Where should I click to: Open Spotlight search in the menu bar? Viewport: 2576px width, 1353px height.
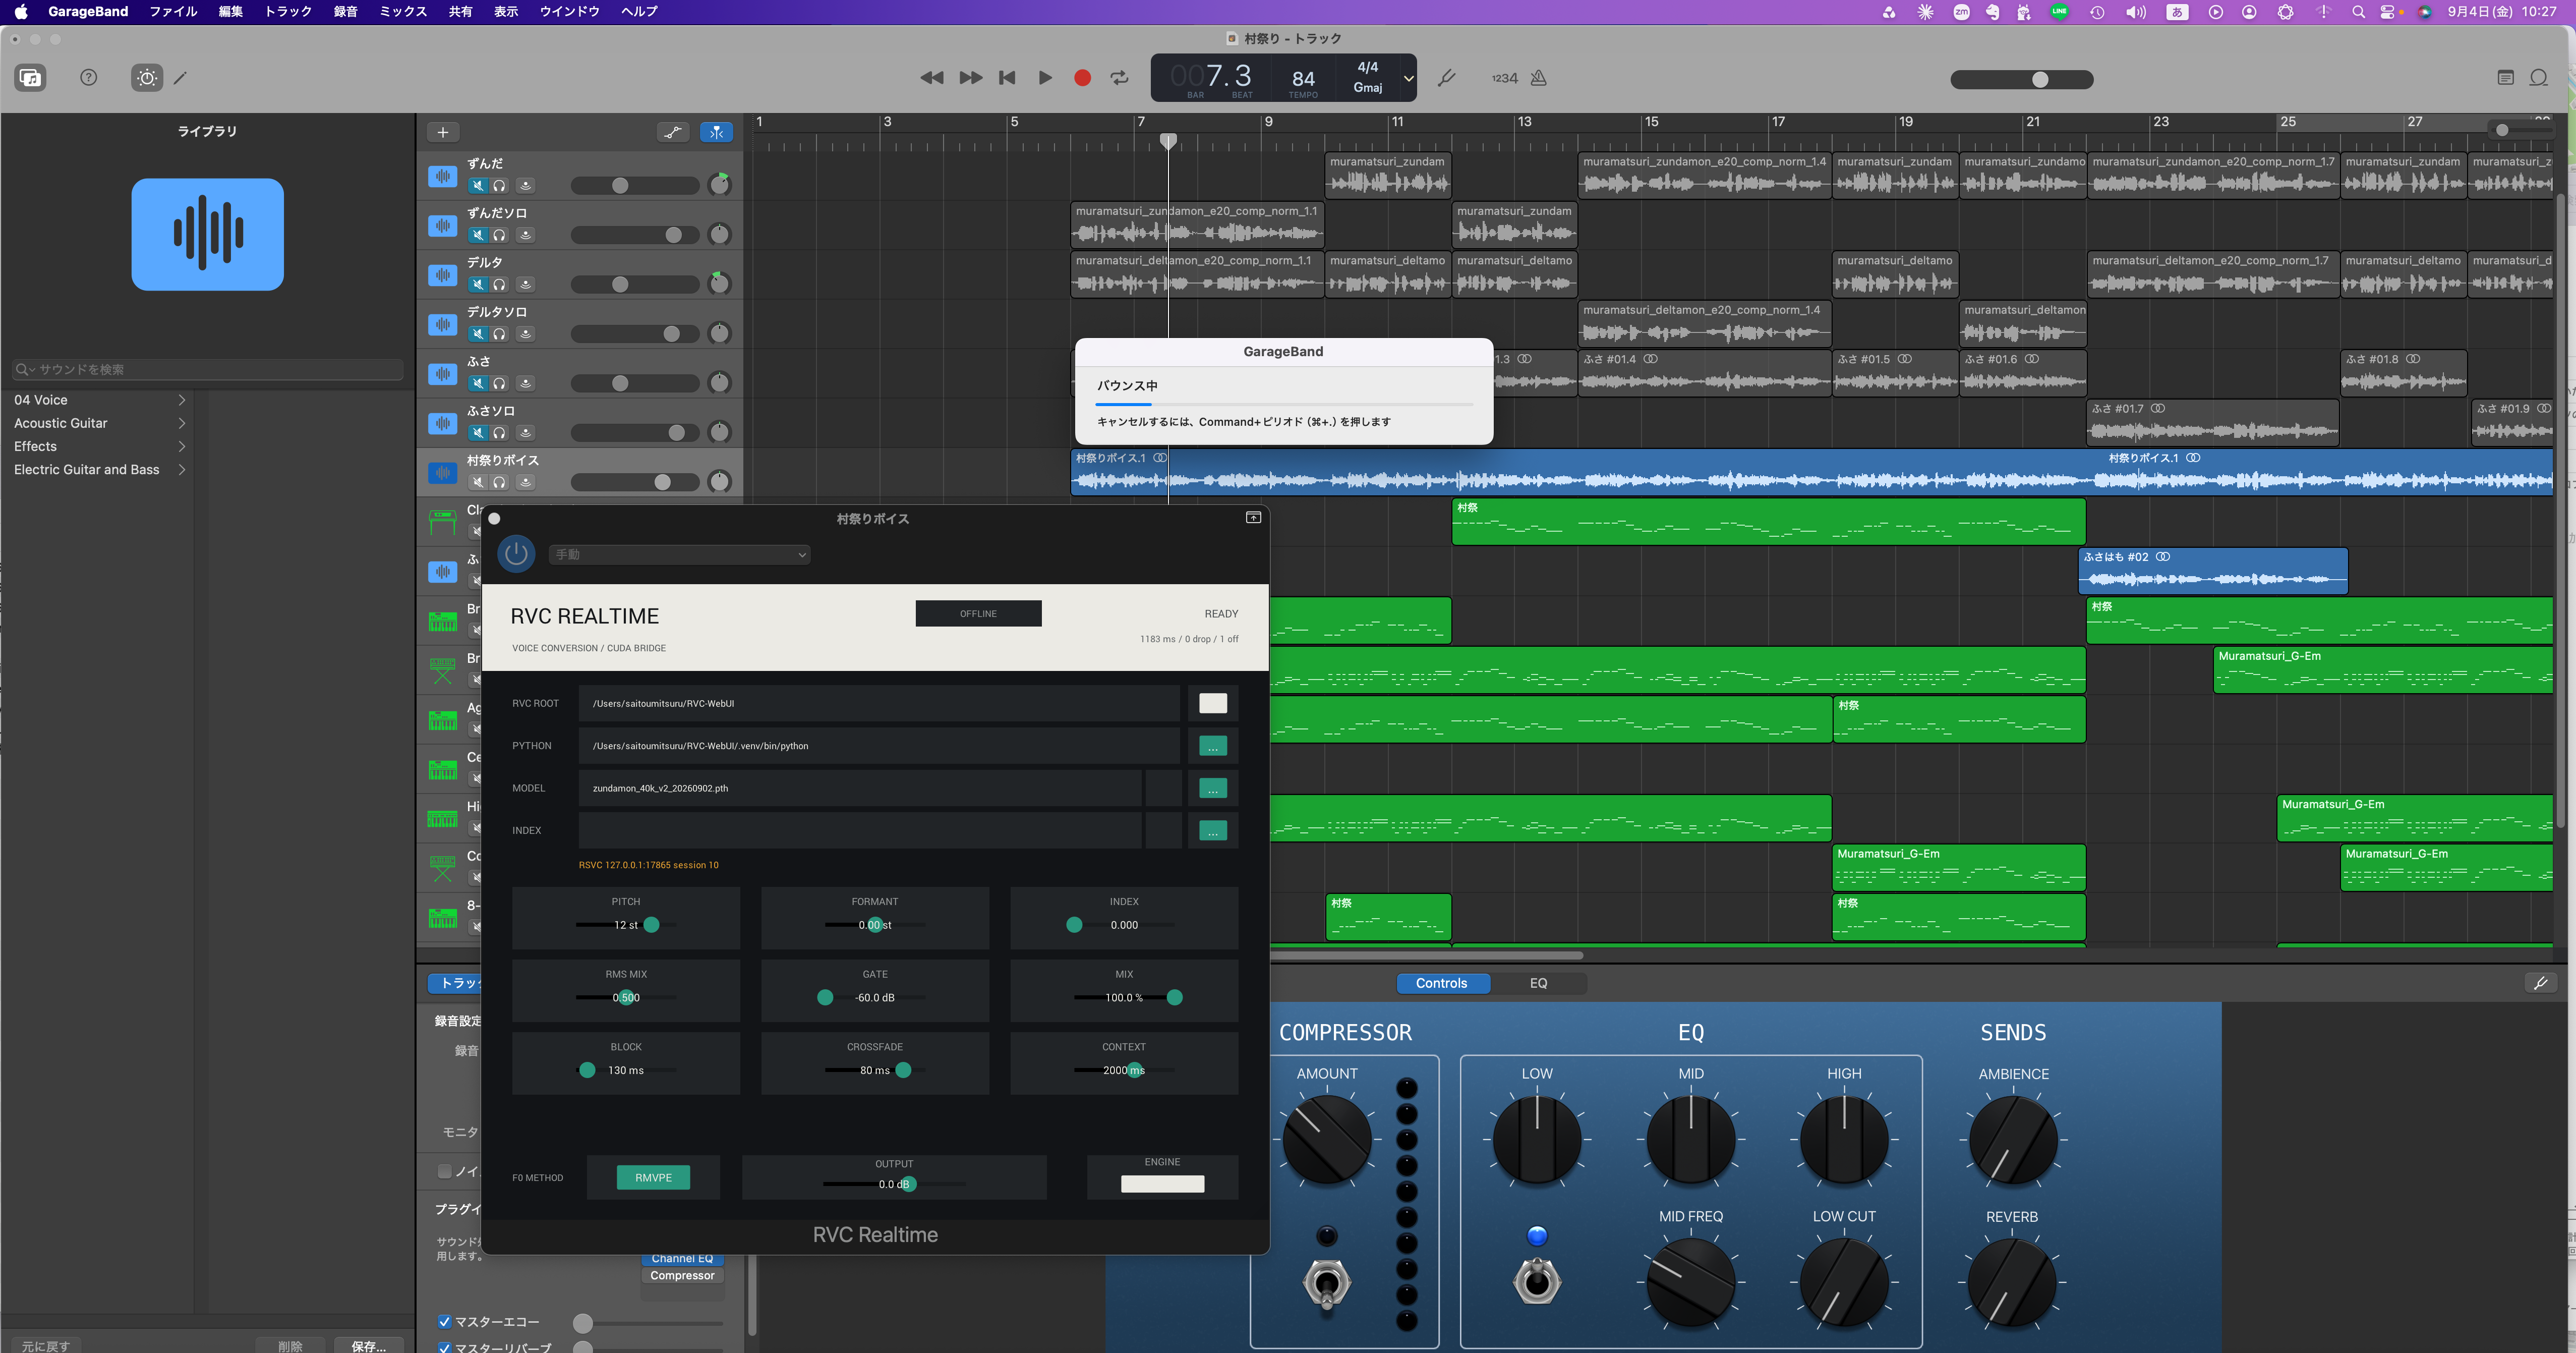pos(2358,12)
